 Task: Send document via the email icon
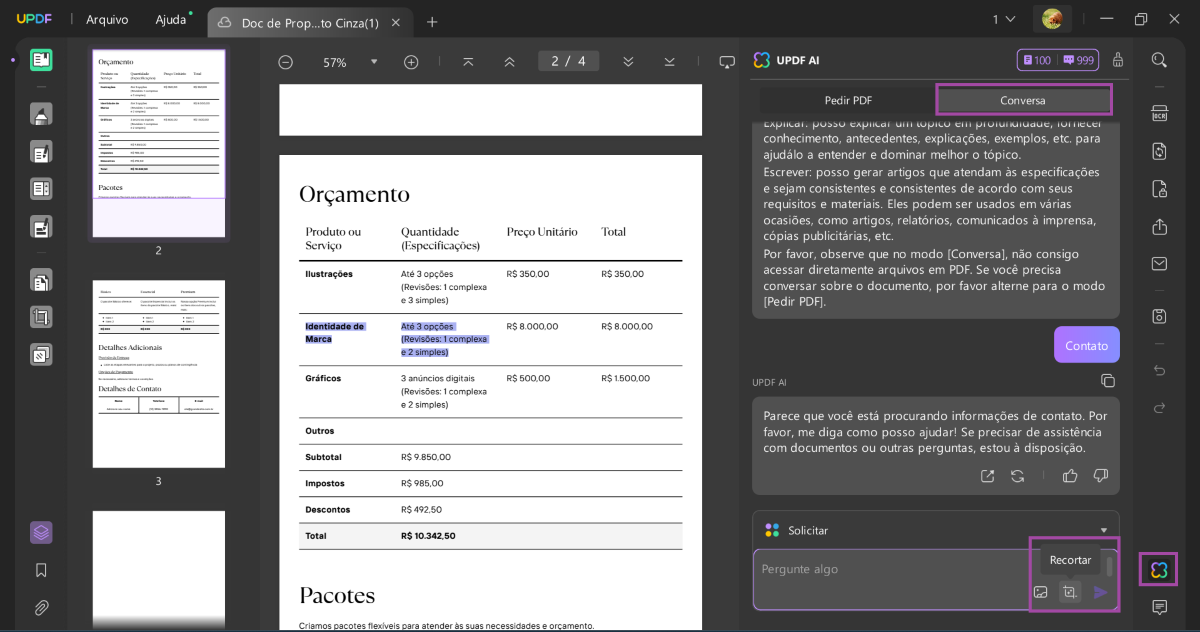point(1159,263)
